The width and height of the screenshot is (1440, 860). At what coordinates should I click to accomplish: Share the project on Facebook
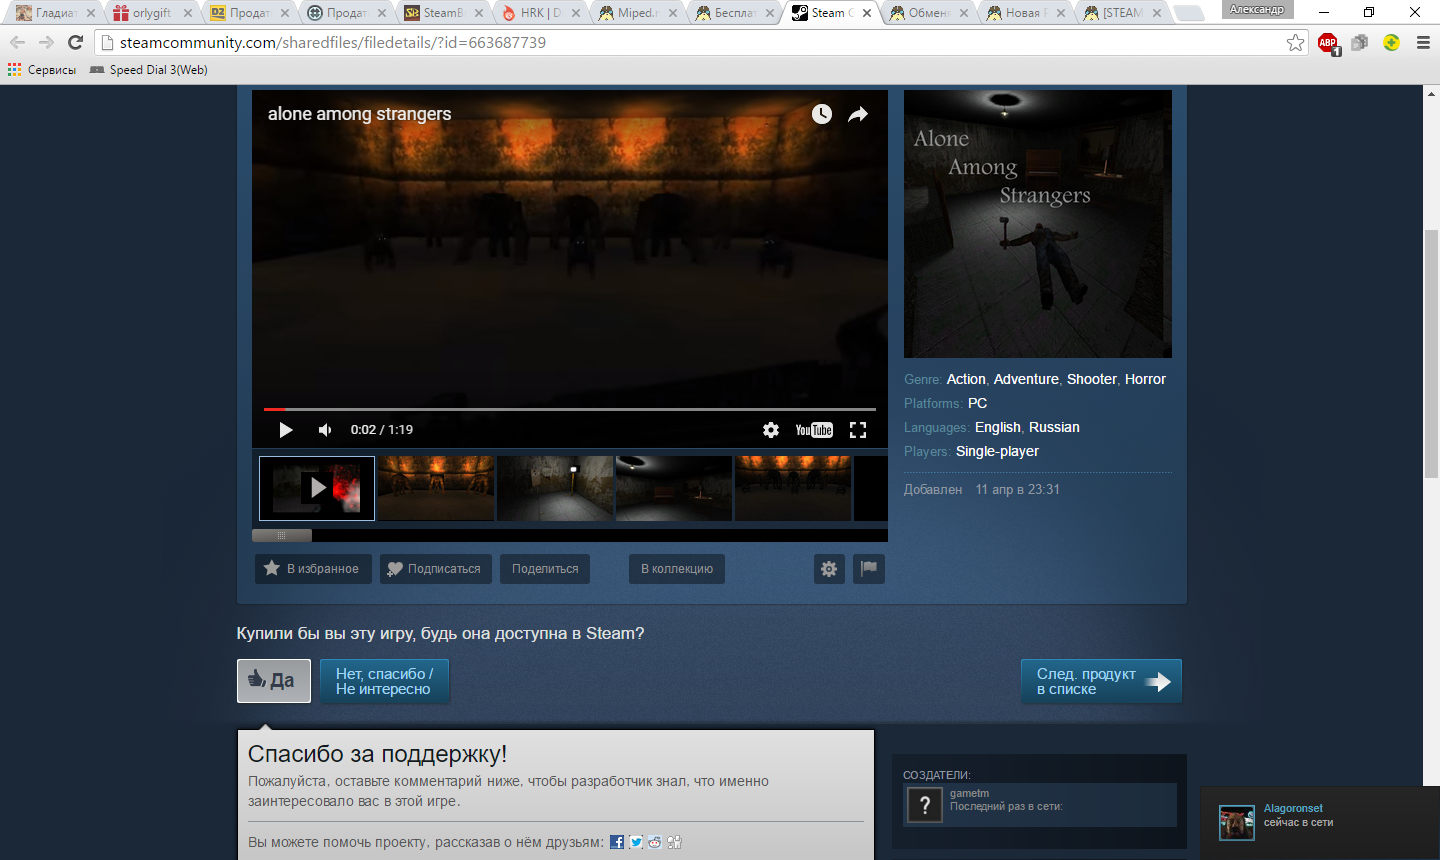click(x=617, y=842)
